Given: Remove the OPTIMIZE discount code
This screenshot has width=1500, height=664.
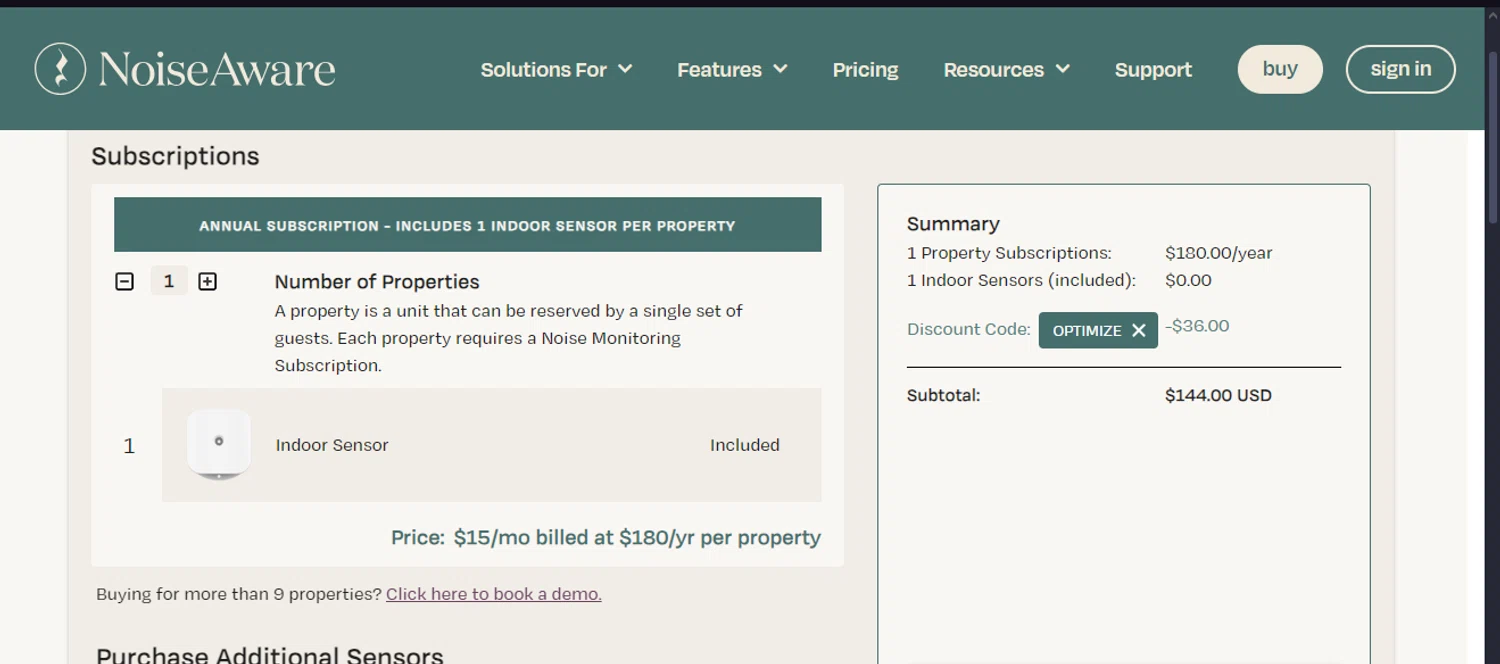Looking at the screenshot, I should click(x=1138, y=330).
